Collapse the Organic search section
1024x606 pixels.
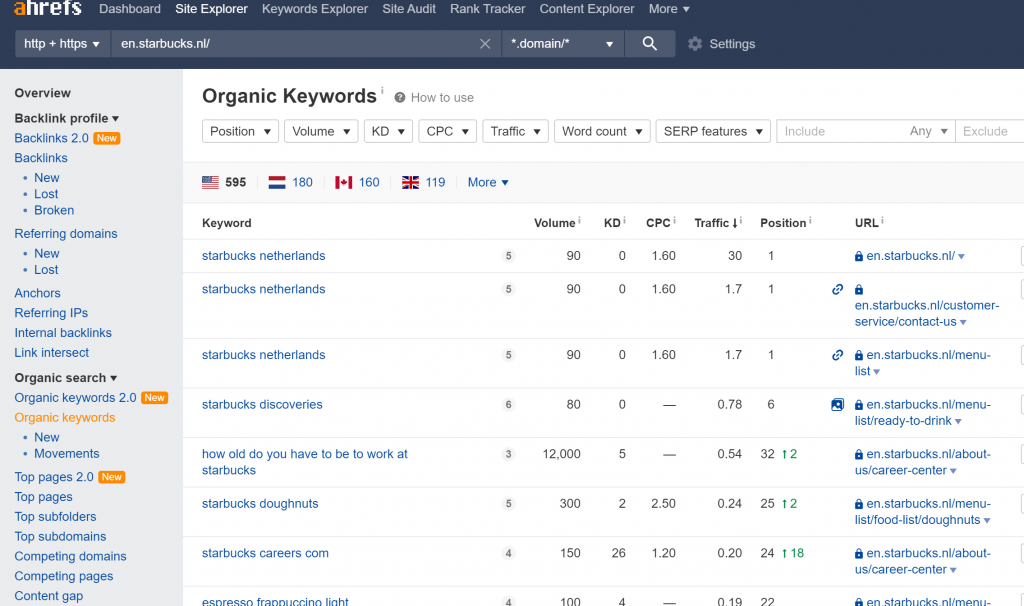pos(66,378)
